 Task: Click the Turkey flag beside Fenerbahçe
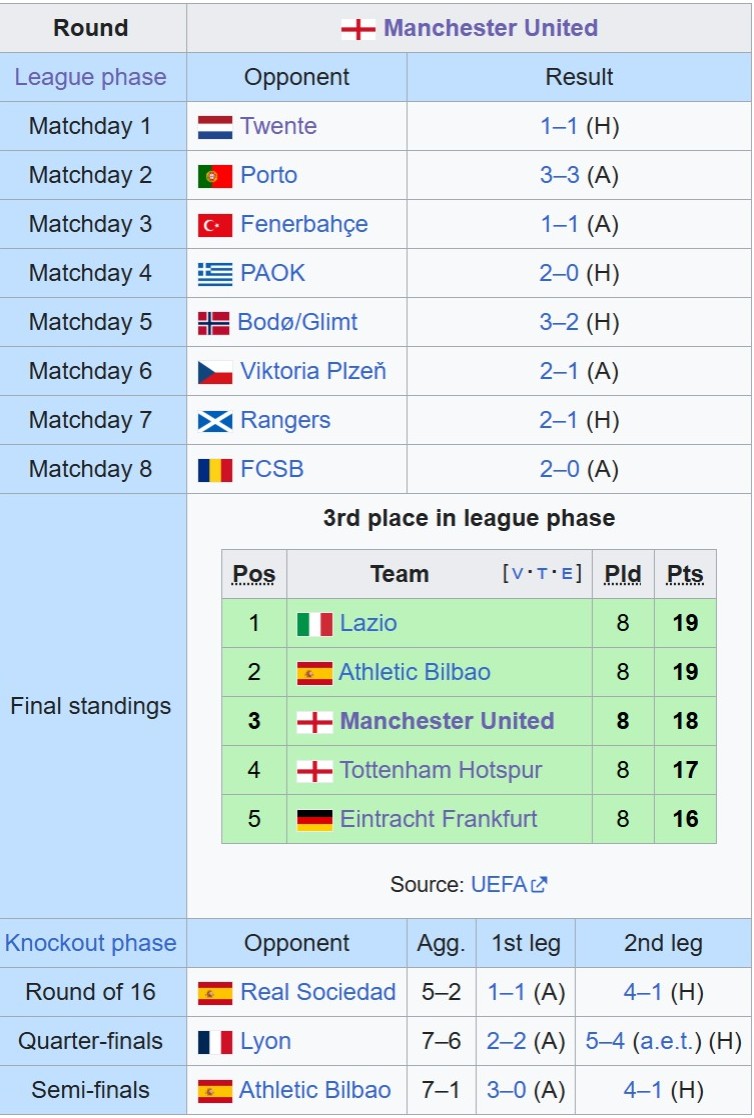pos(215,225)
